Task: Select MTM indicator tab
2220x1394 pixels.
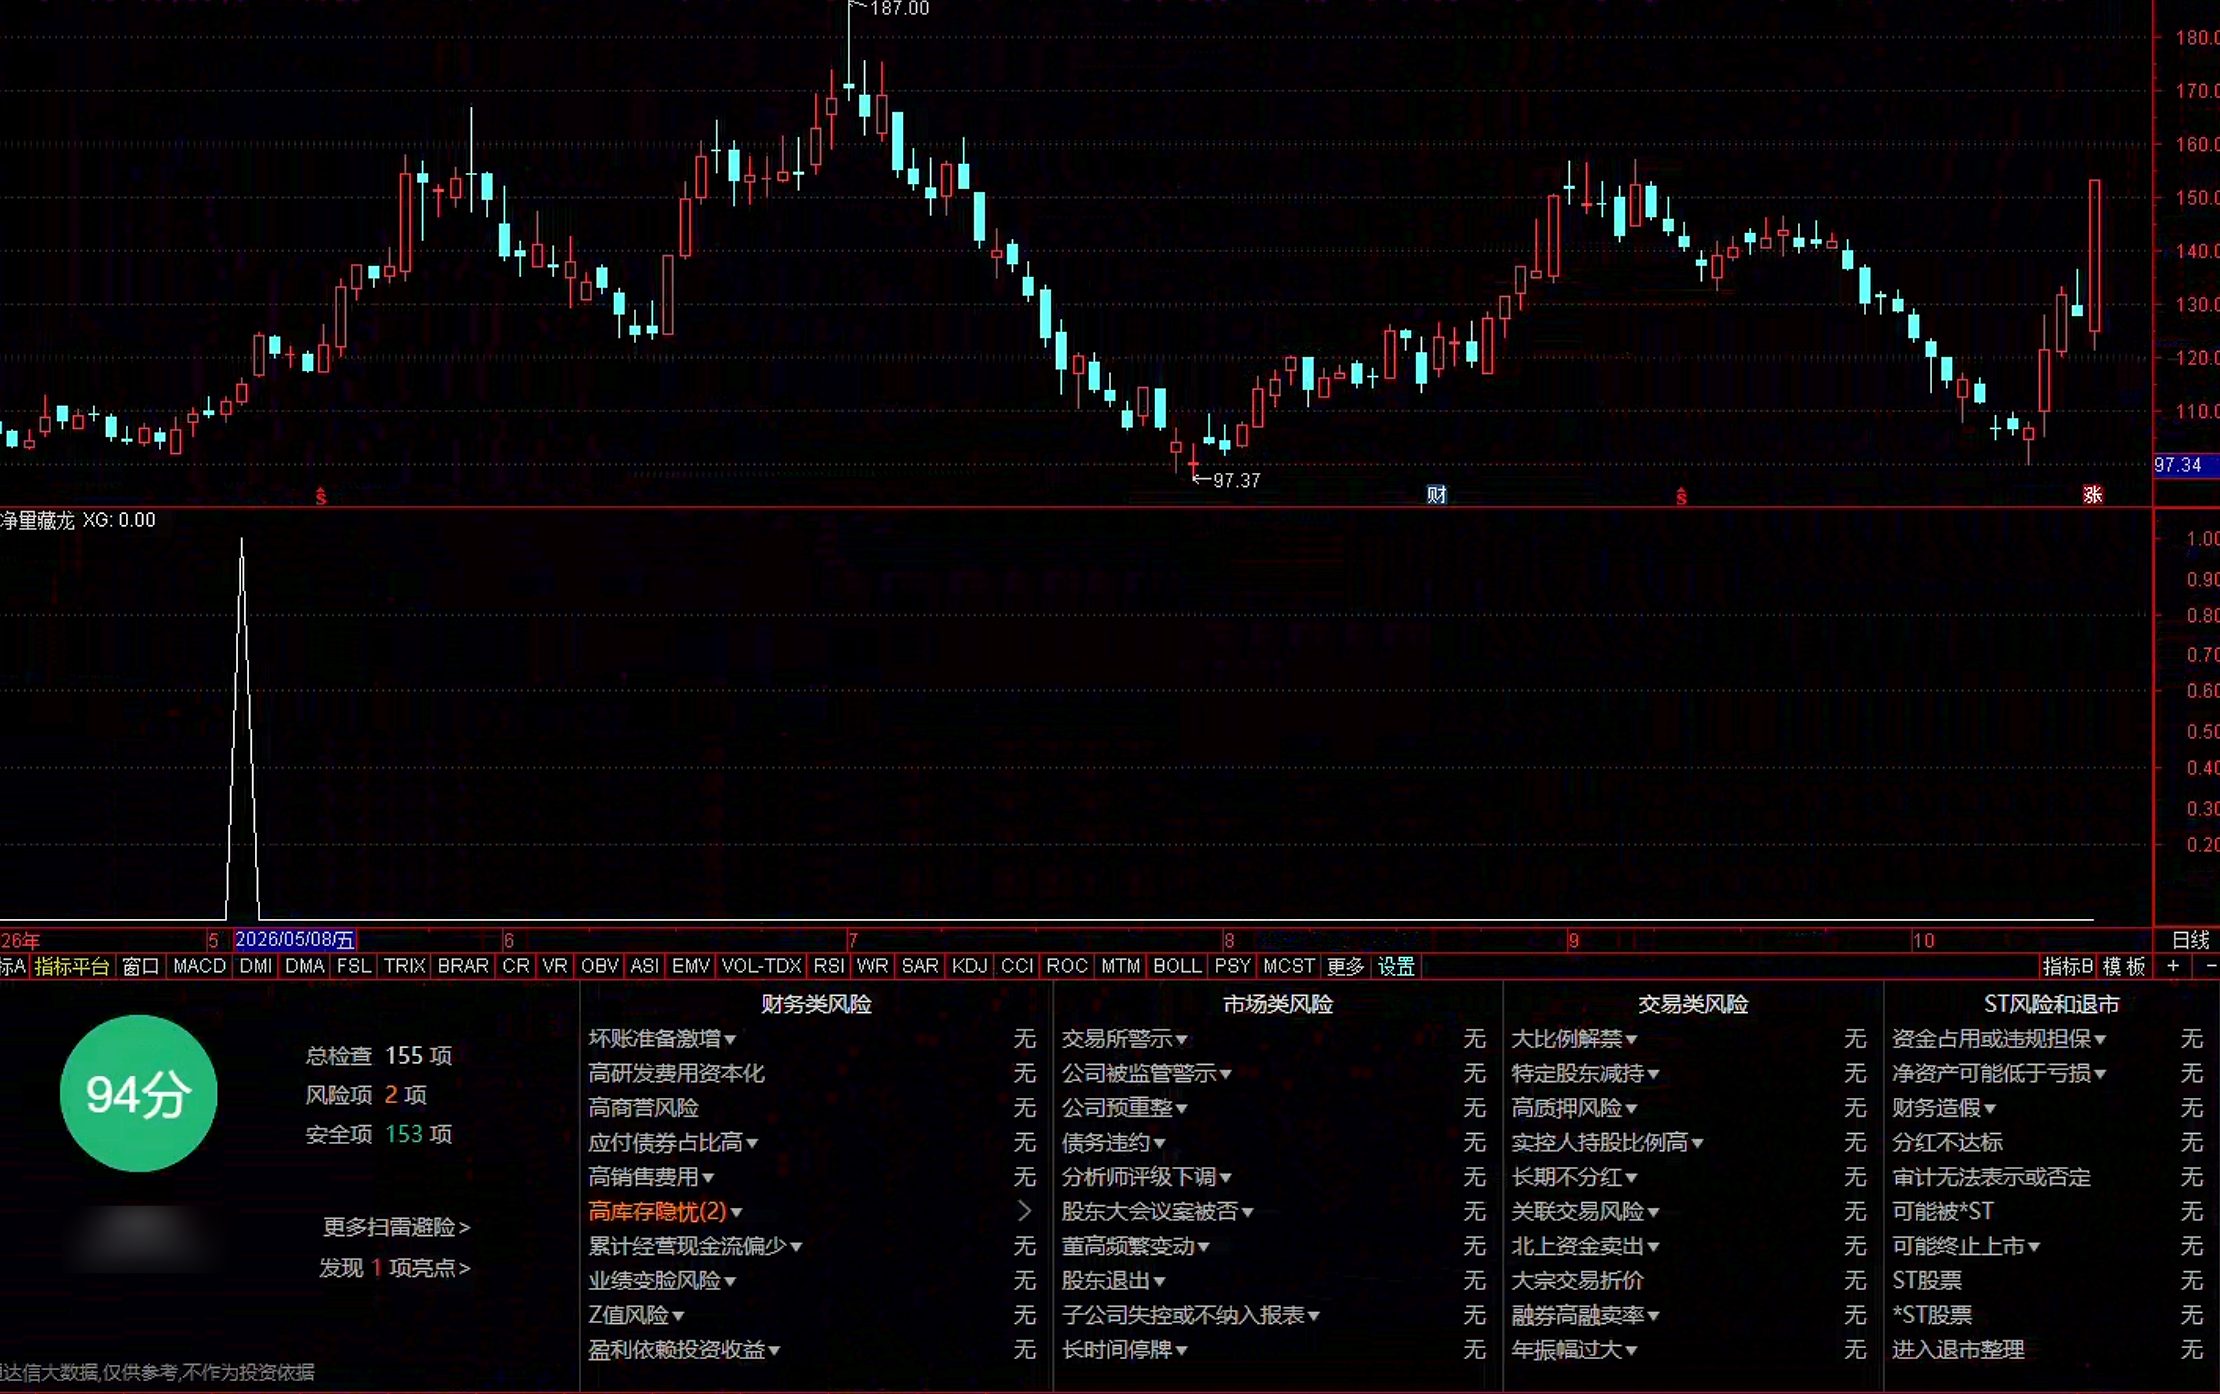Action: point(1120,966)
